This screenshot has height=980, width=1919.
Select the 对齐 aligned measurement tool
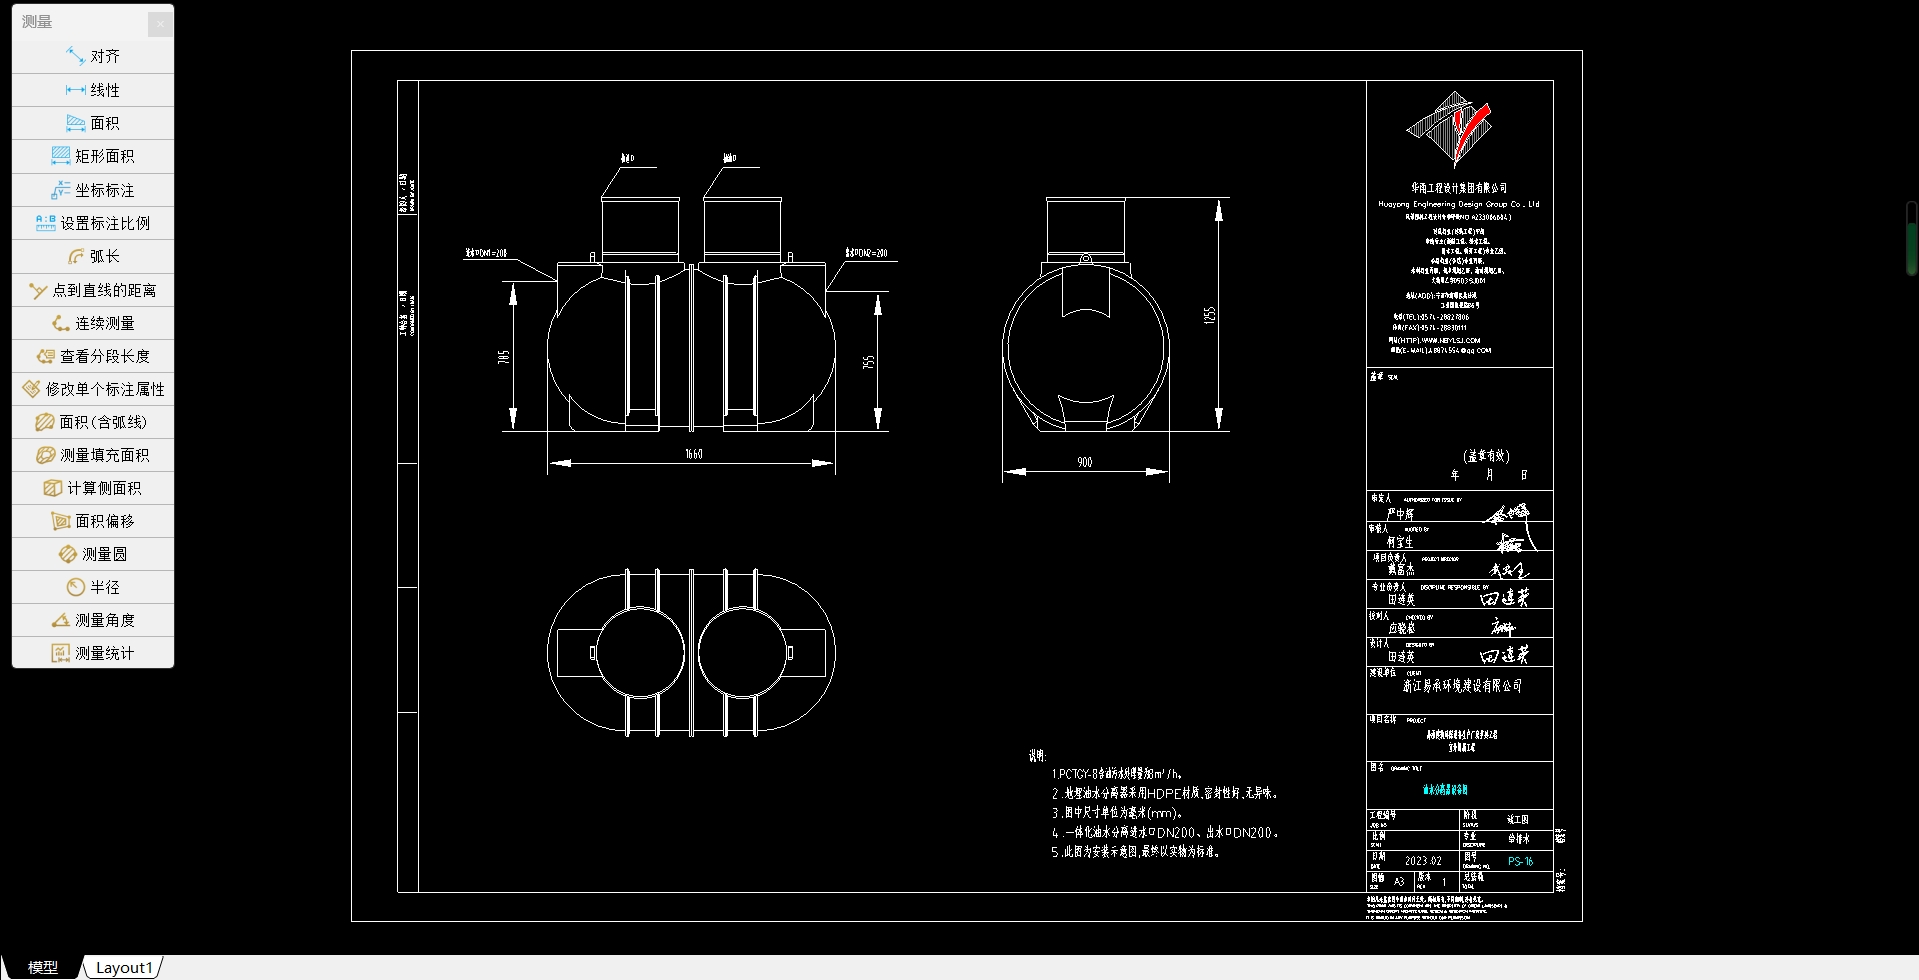pyautogui.click(x=93, y=56)
